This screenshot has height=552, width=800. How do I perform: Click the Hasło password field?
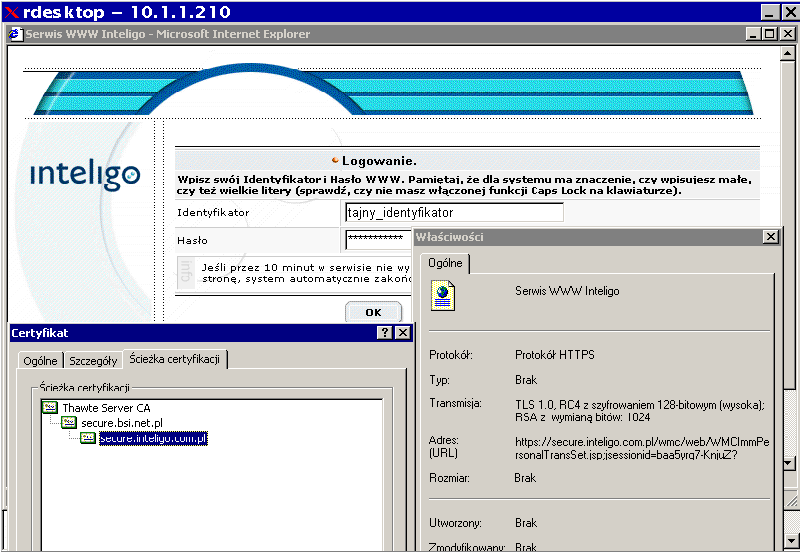[x=379, y=240]
